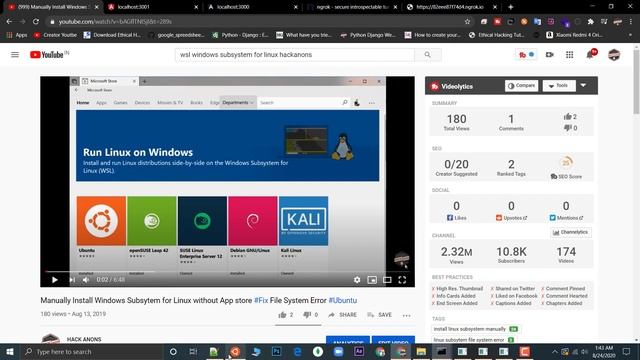Screen dimensions: 640x360
Task: Open the Chrome extensions puzzle icon
Action: (x=591, y=22)
